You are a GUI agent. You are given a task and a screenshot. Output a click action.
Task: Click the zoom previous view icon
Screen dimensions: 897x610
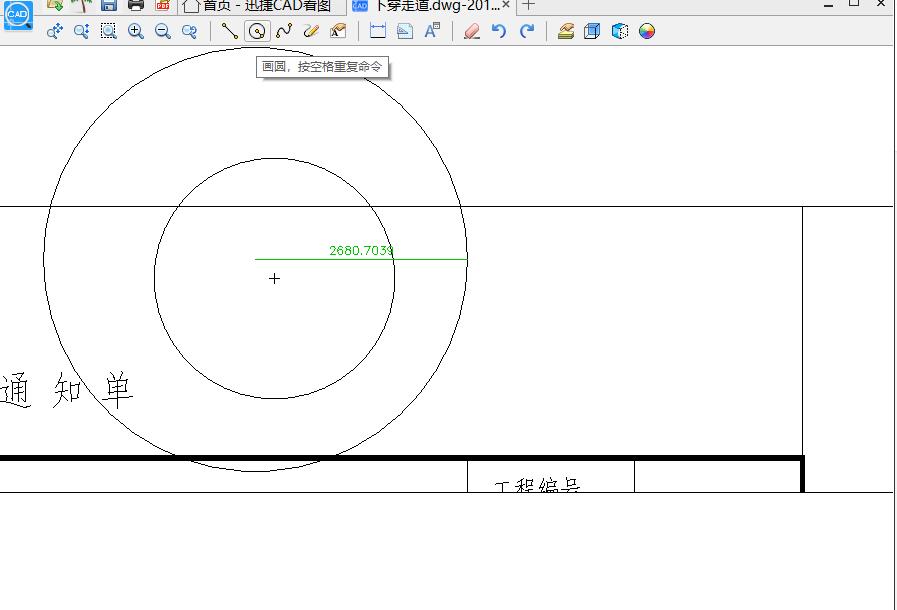pyautogui.click(x=189, y=31)
